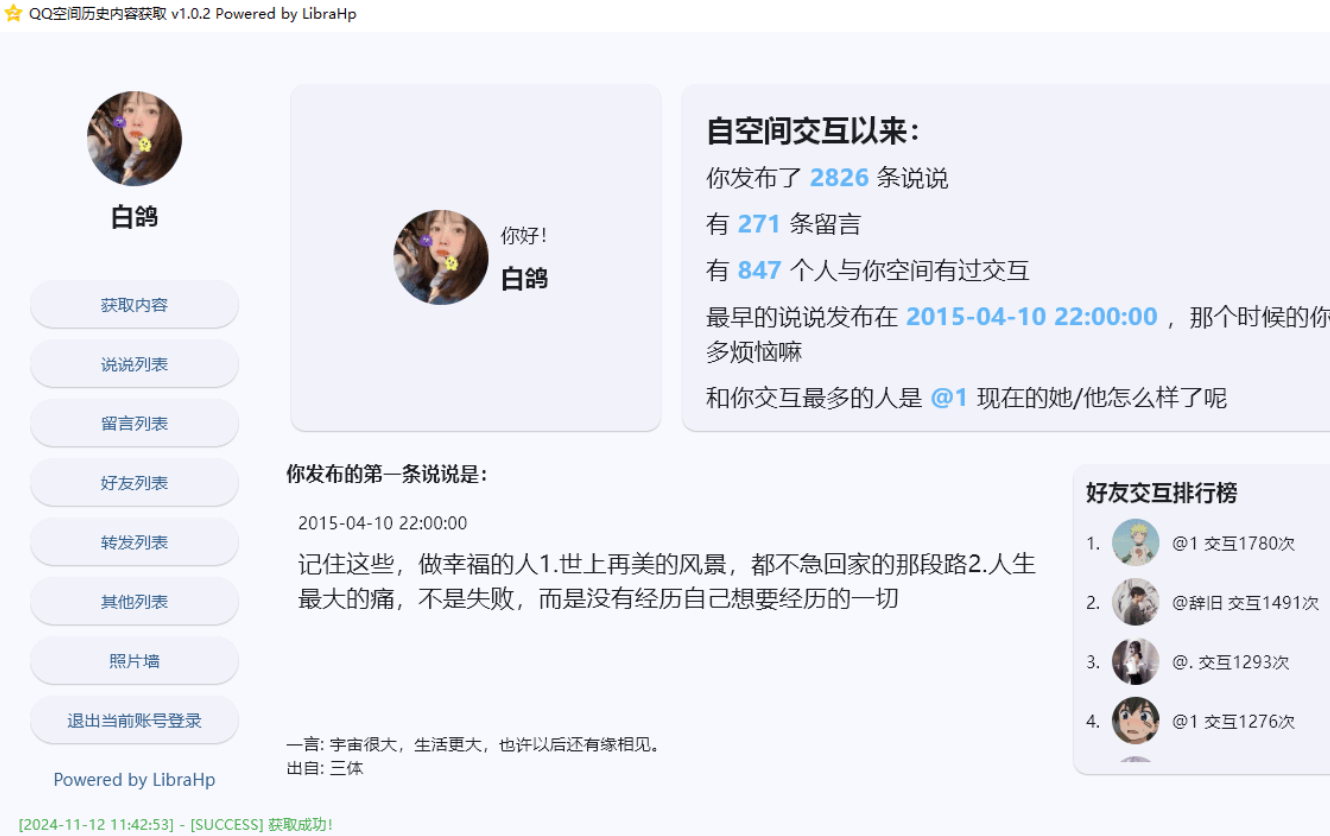Open the rank 1 friend's avatar
This screenshot has width=1330, height=836.
coord(1135,543)
